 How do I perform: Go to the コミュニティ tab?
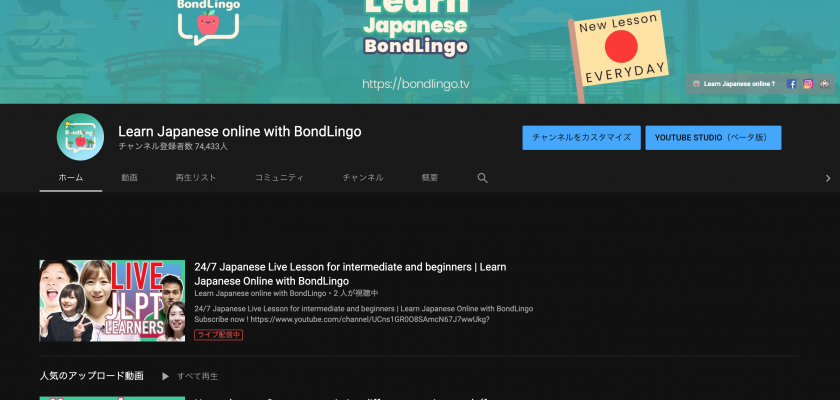tap(279, 178)
